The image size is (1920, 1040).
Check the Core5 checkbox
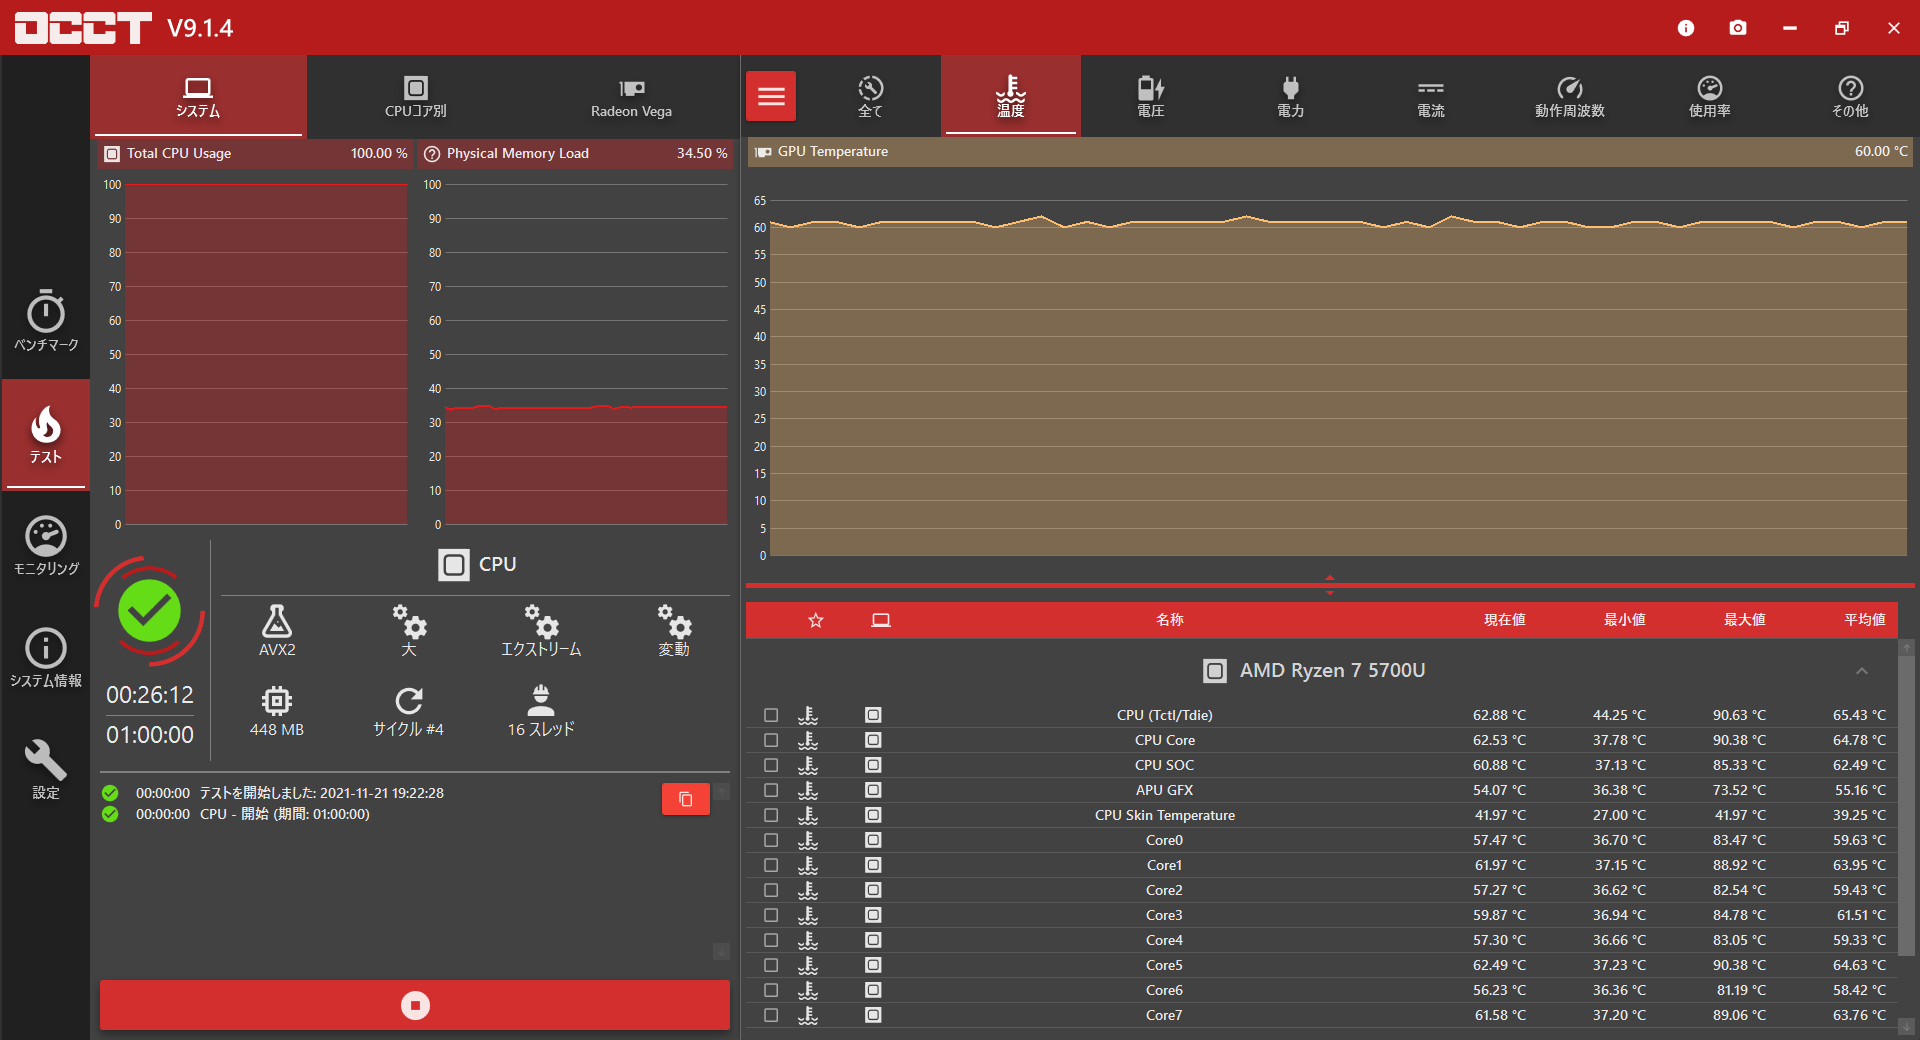(x=771, y=965)
